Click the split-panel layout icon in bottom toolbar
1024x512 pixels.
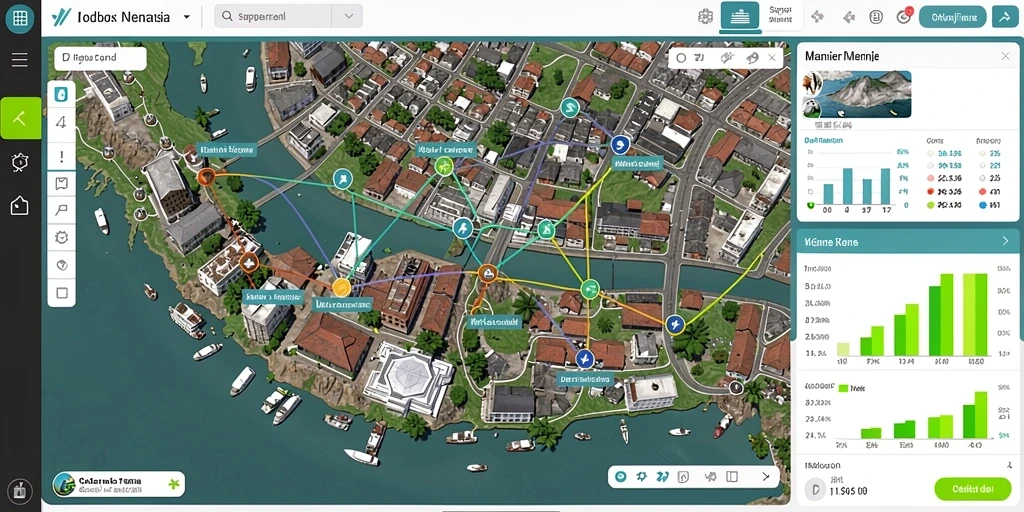[731, 477]
